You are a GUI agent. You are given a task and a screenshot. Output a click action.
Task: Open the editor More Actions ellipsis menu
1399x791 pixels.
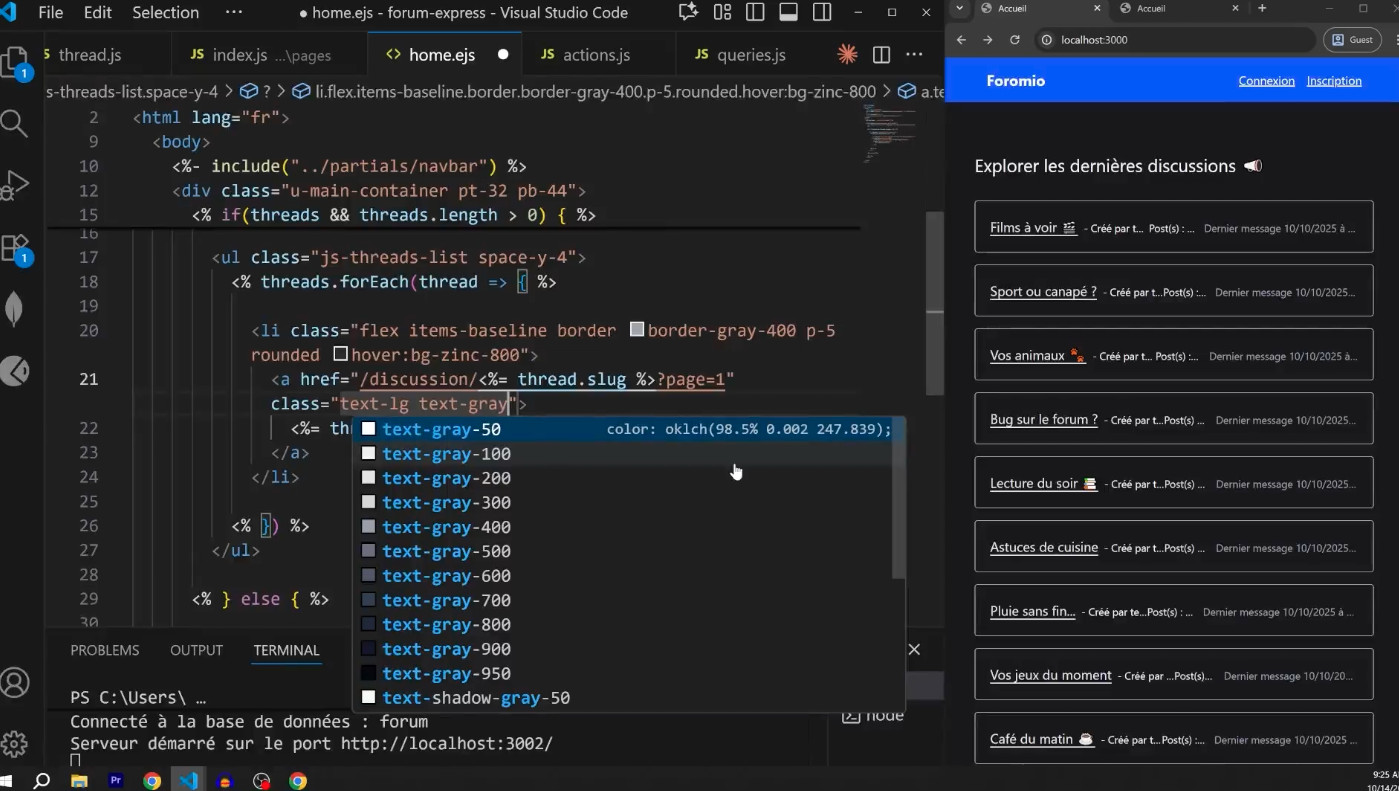coord(914,55)
